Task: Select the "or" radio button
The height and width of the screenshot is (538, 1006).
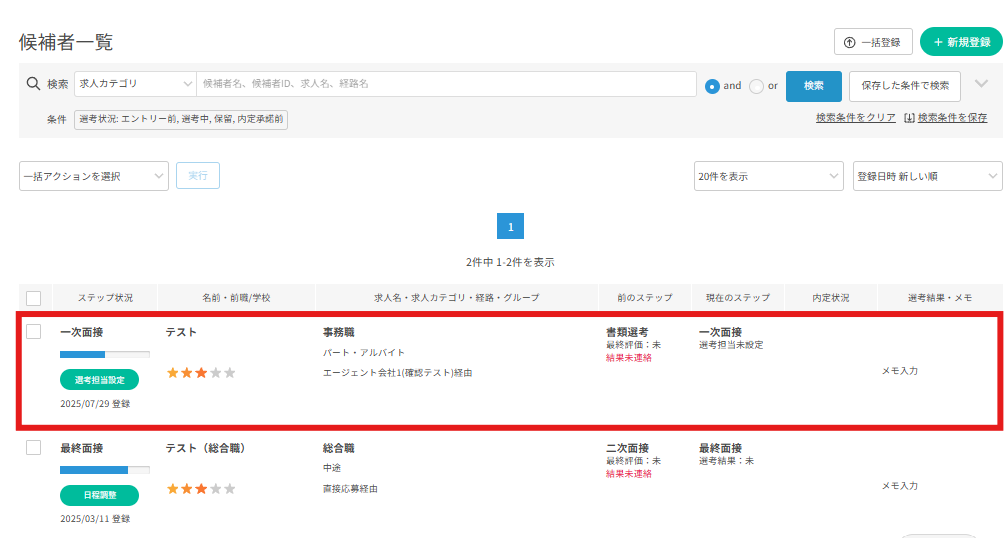Action: (x=756, y=86)
